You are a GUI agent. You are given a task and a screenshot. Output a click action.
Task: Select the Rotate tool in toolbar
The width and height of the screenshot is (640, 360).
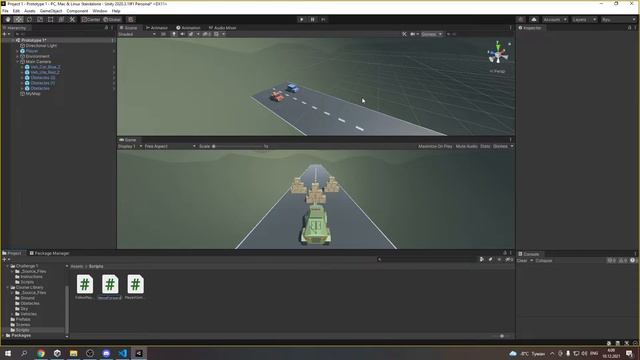[29, 20]
